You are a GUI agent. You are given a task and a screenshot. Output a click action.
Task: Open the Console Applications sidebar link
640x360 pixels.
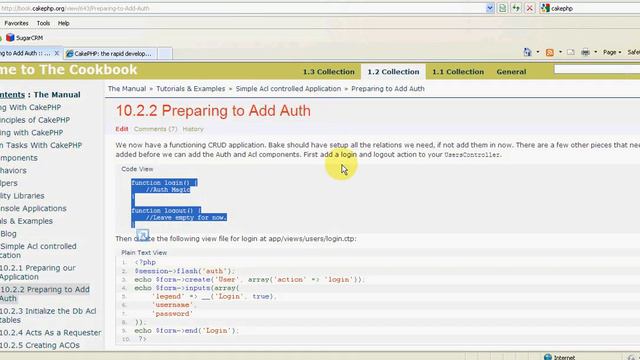point(33,209)
